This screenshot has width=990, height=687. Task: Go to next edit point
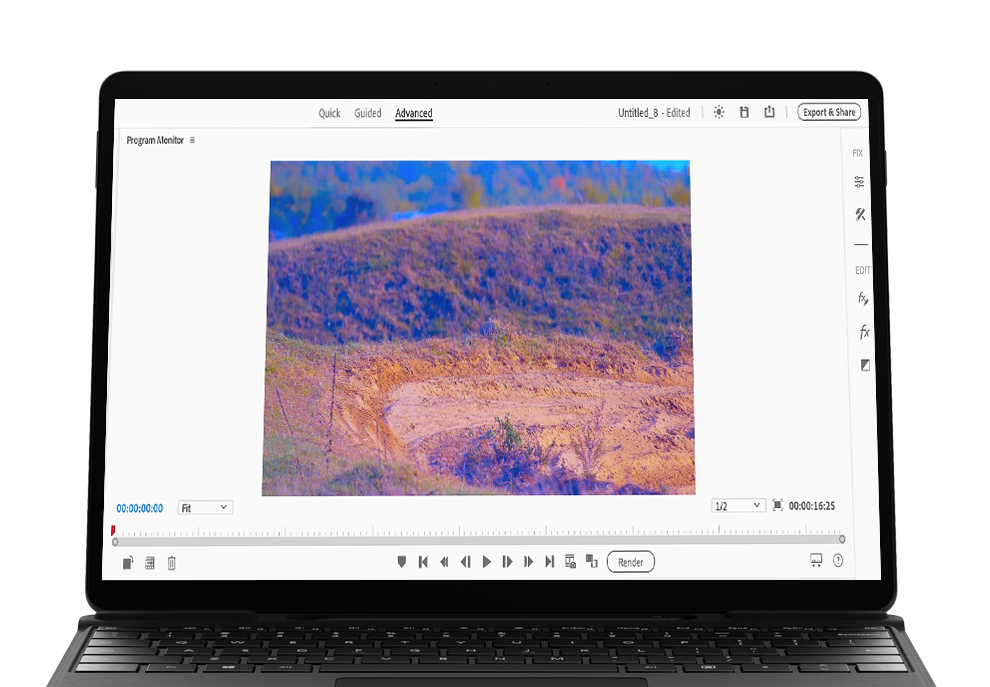(x=549, y=561)
